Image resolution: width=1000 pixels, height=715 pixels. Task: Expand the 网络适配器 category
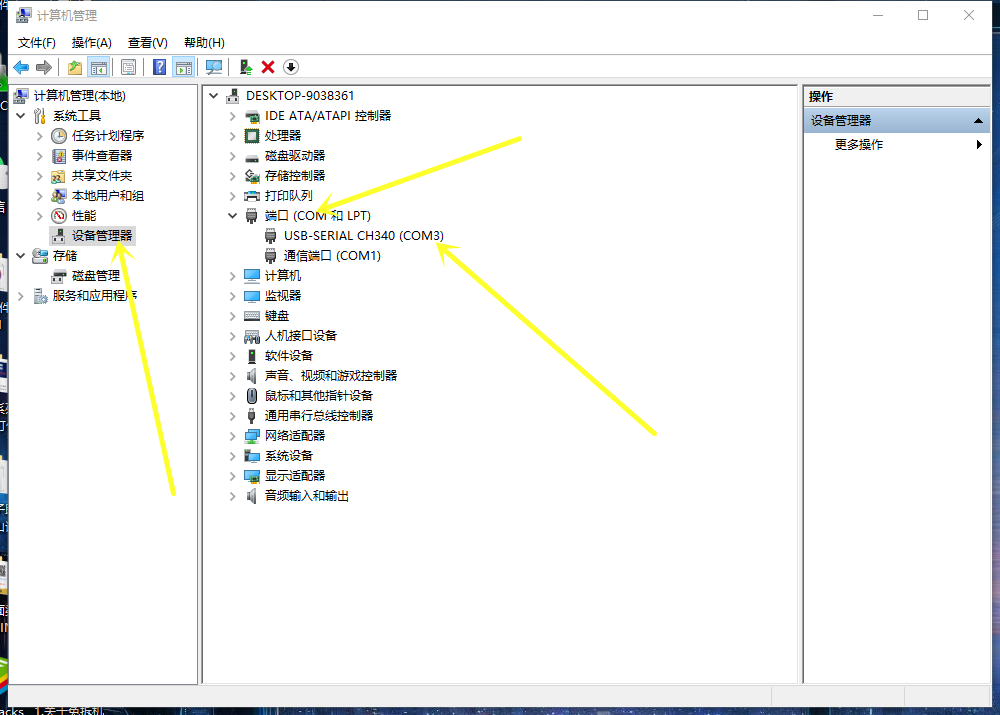pos(233,436)
